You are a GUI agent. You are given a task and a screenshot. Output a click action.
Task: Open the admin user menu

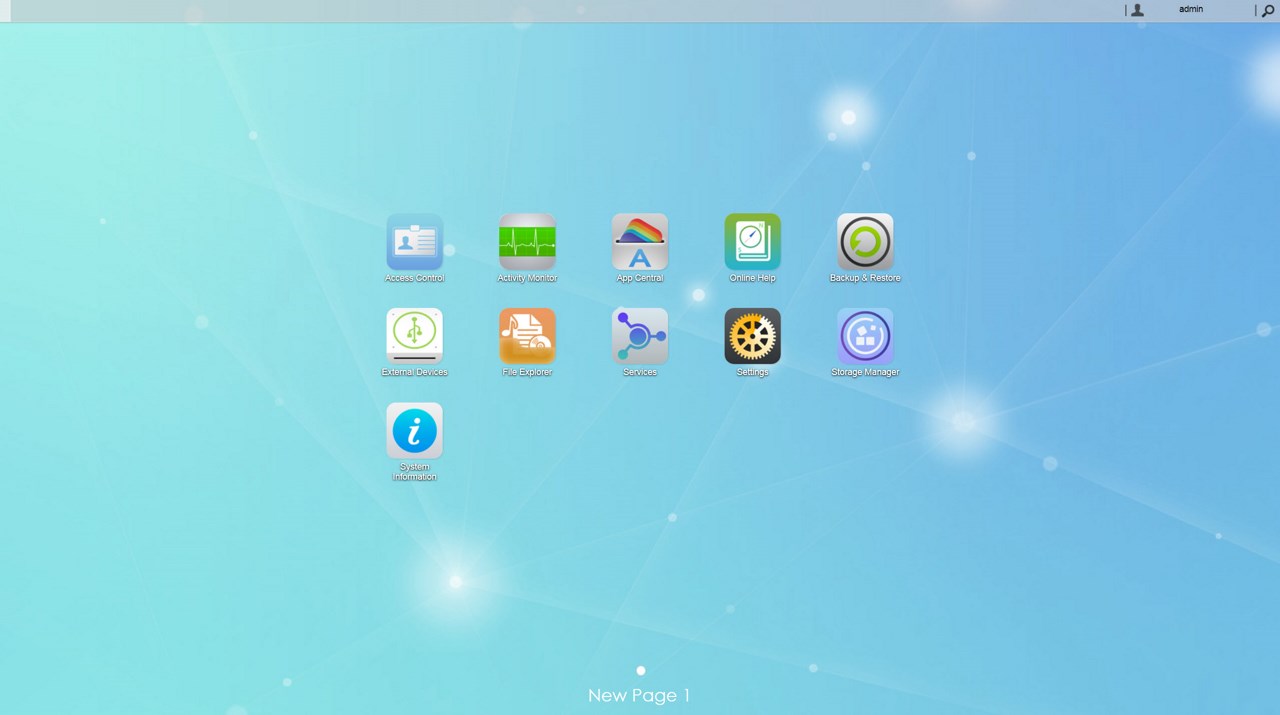(x=1191, y=9)
